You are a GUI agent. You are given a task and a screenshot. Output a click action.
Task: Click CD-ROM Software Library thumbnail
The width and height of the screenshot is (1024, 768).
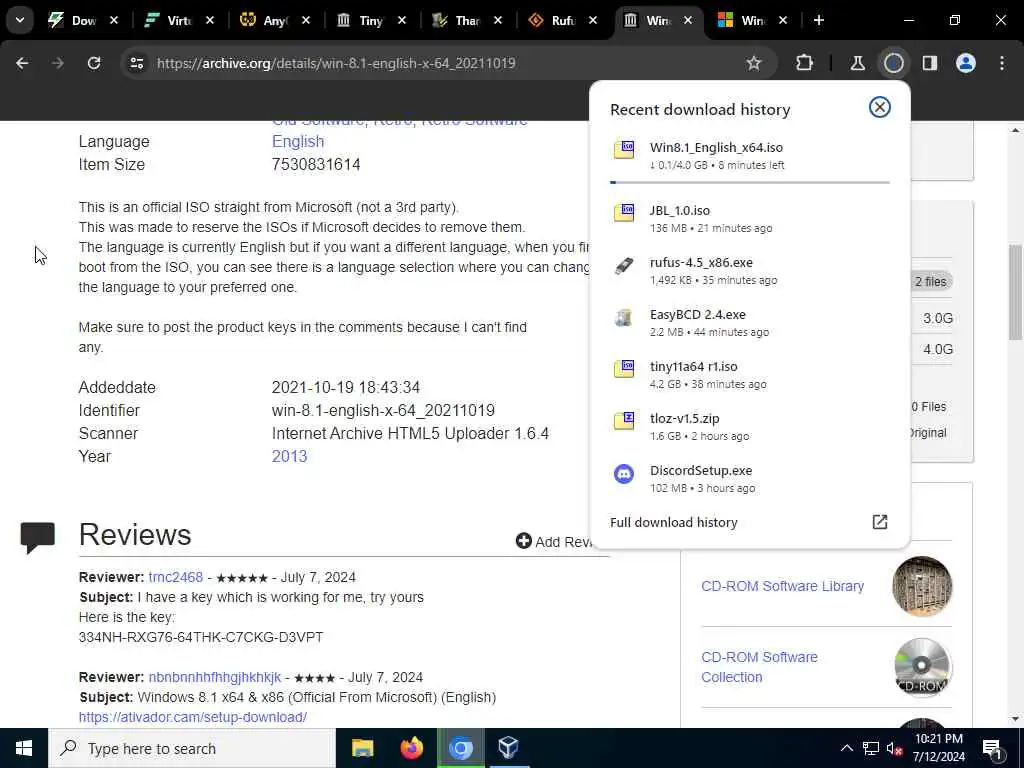coord(922,586)
